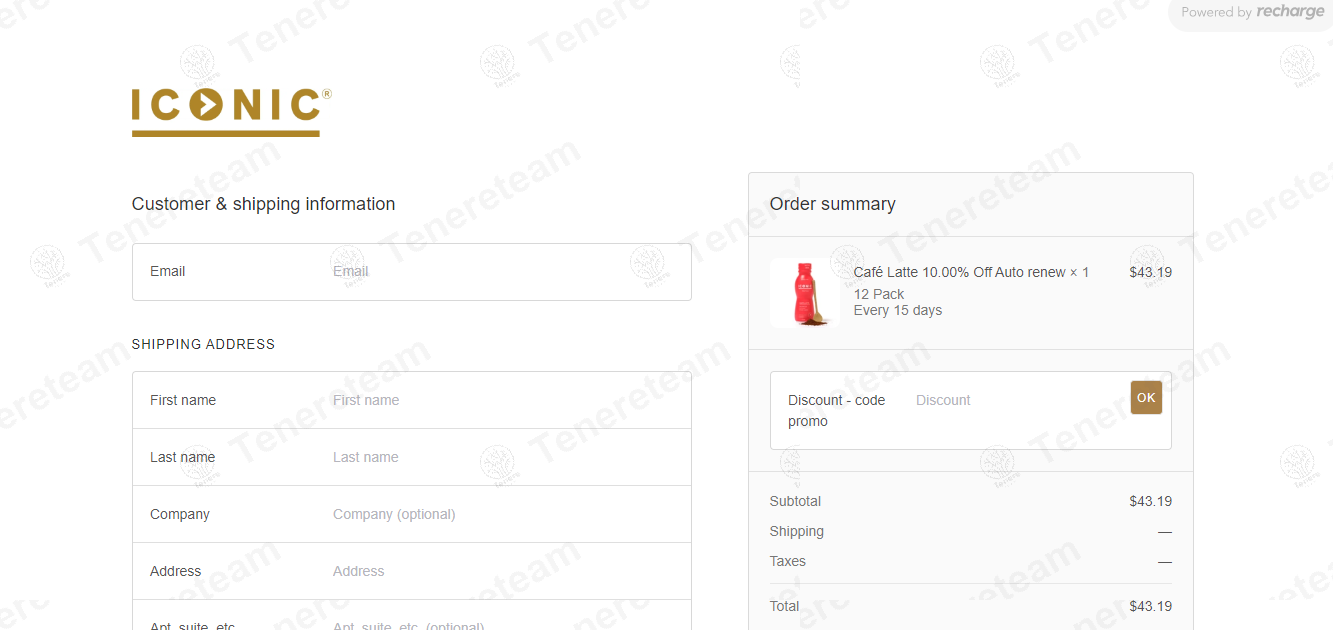Click the Subtotal row label
This screenshot has width=1333, height=630.
point(795,501)
